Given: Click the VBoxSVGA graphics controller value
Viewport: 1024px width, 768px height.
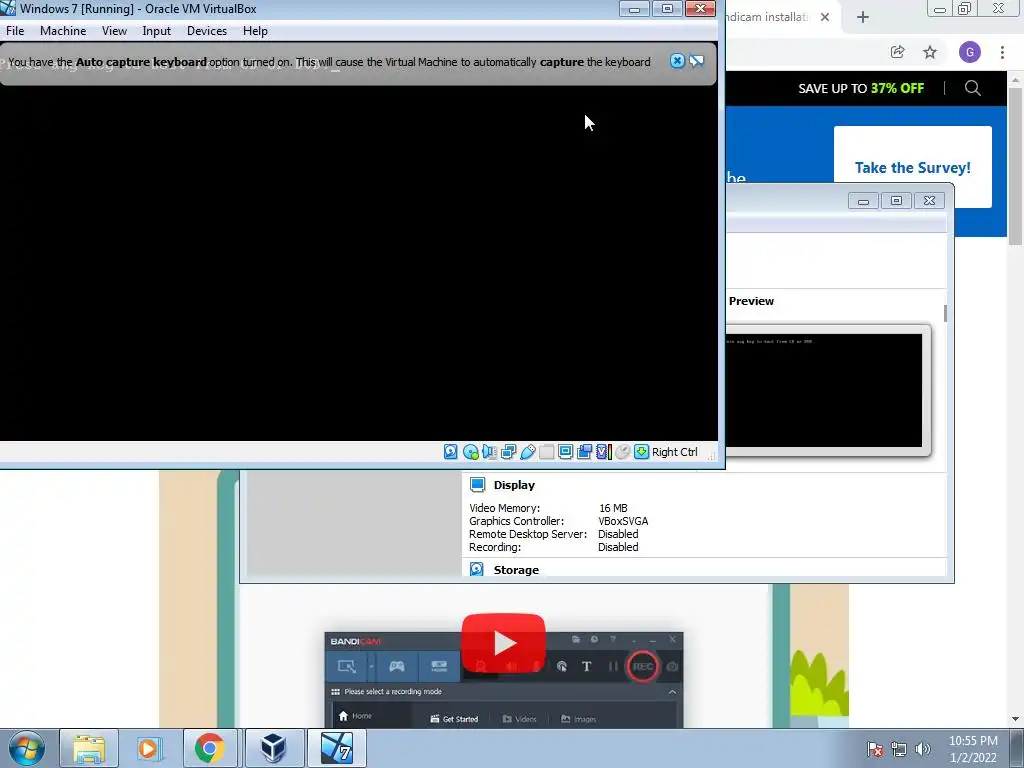Looking at the screenshot, I should (x=623, y=521).
